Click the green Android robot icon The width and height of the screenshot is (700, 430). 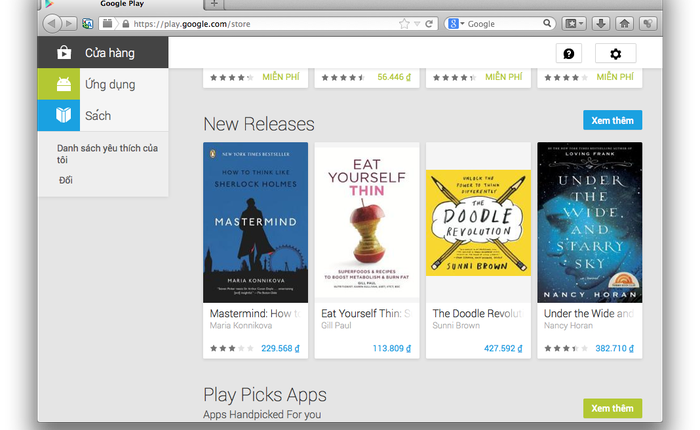tap(63, 84)
